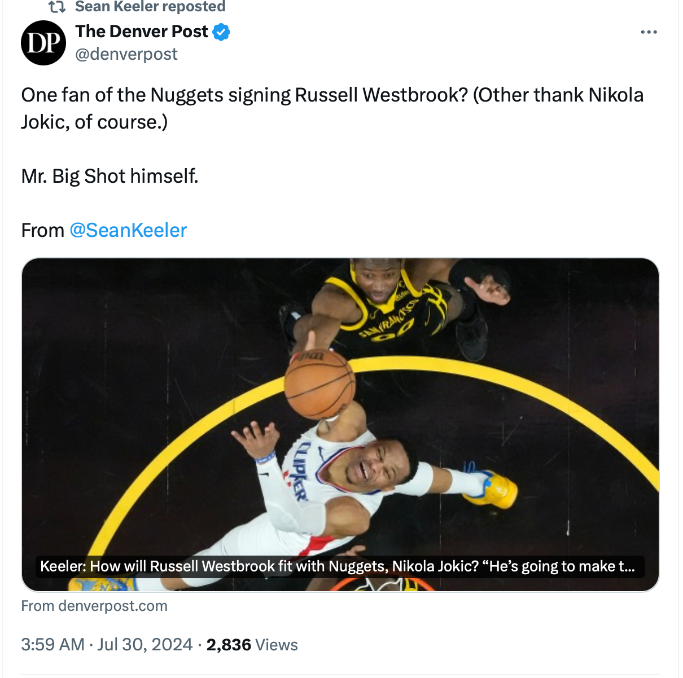683x678 pixels.
Task: View the 2,836 Views count
Action: point(251,645)
